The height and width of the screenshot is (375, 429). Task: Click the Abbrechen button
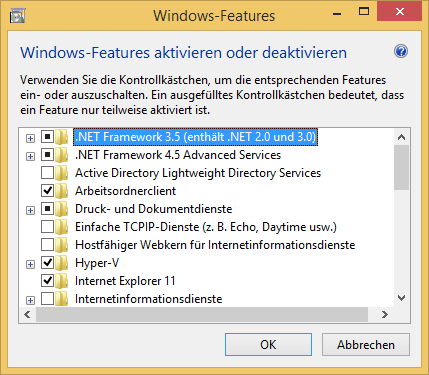tap(366, 344)
